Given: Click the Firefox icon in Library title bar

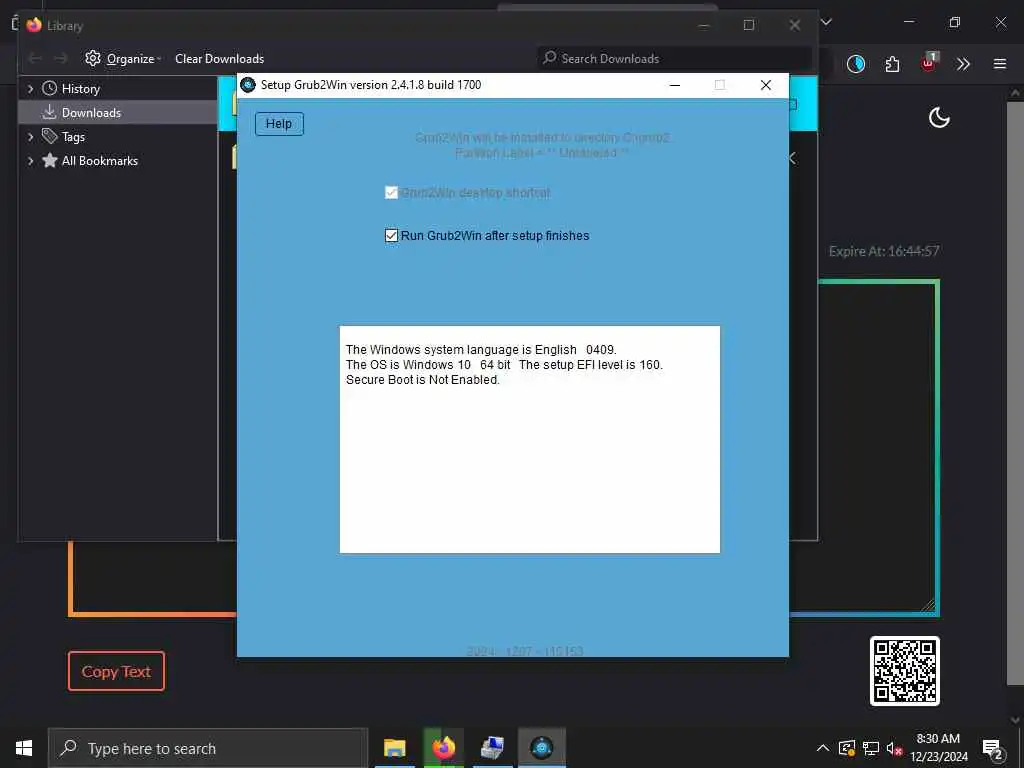Looking at the screenshot, I should (34, 25).
